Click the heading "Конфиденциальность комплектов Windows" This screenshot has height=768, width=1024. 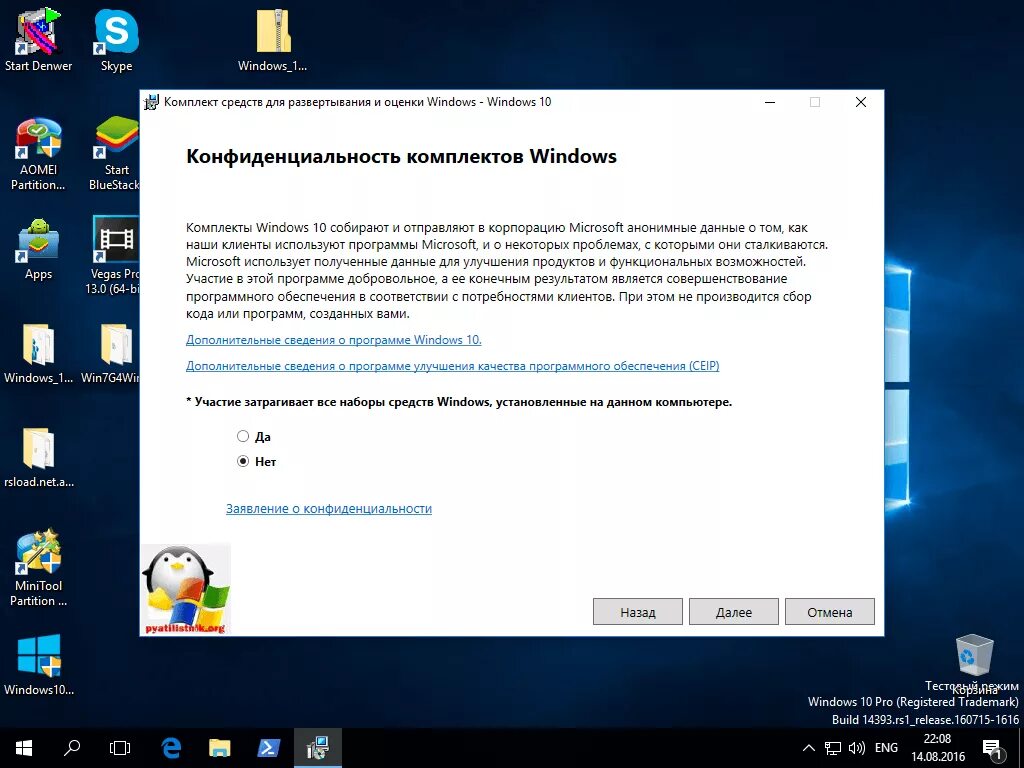401,157
